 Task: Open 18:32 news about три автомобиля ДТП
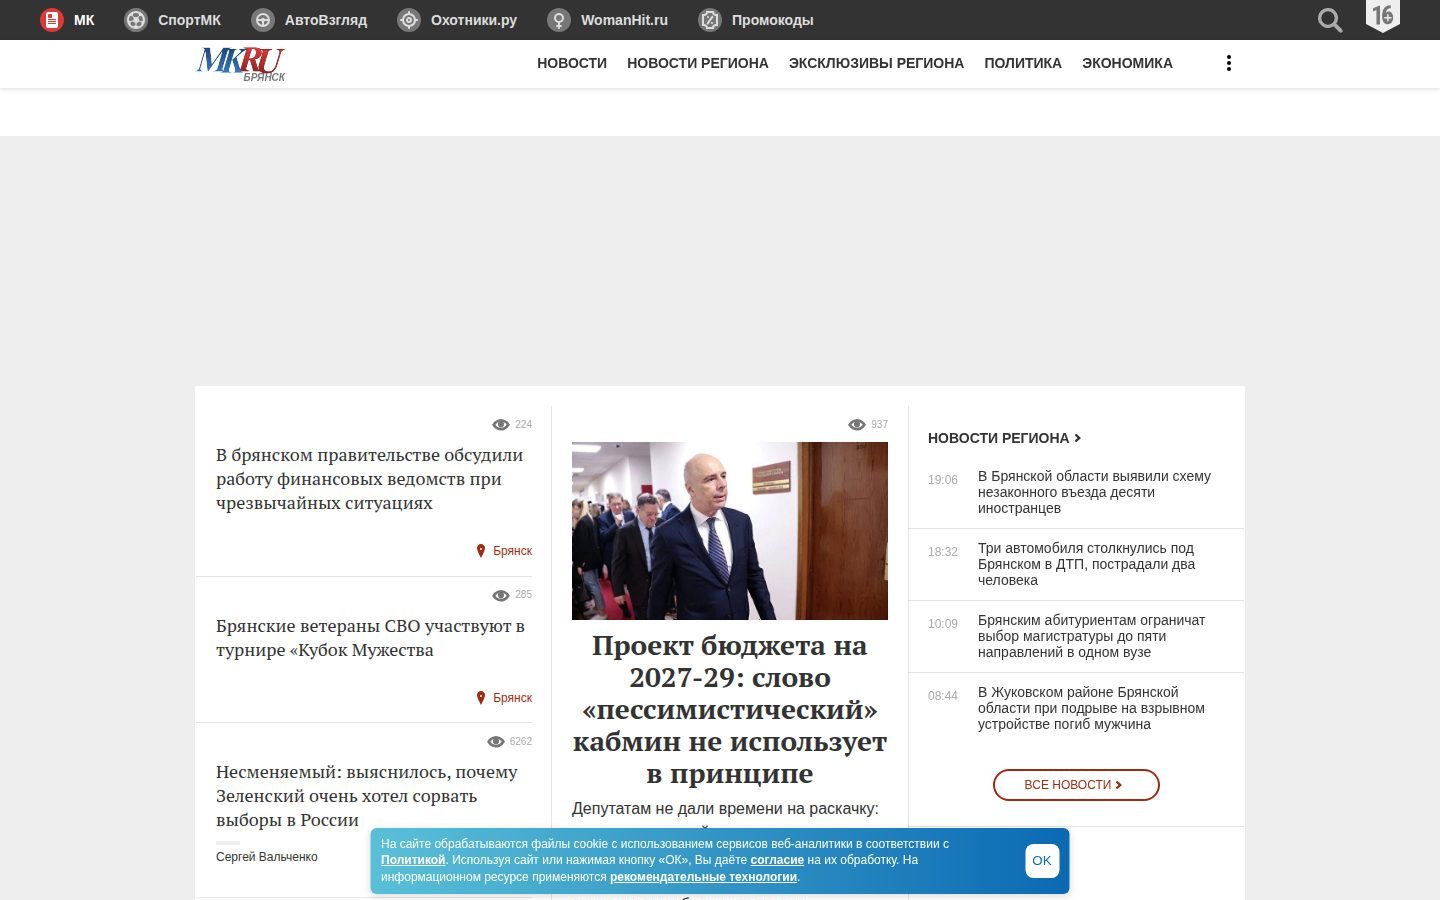click(1086, 564)
